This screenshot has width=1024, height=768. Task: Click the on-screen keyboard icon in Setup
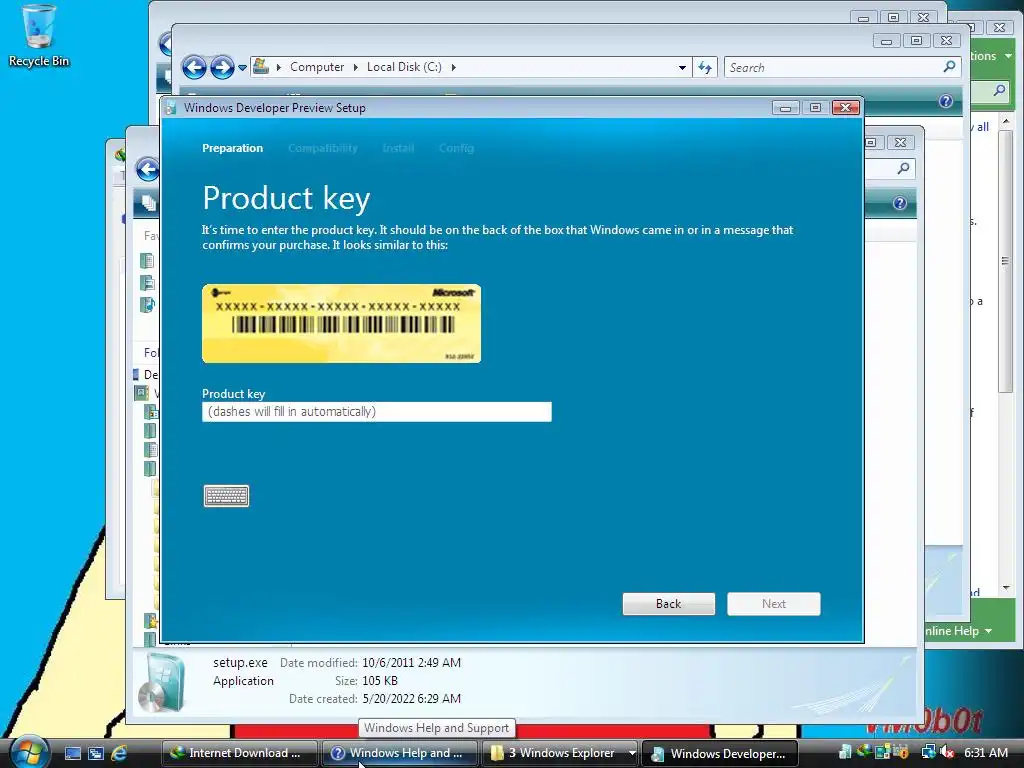[226, 496]
